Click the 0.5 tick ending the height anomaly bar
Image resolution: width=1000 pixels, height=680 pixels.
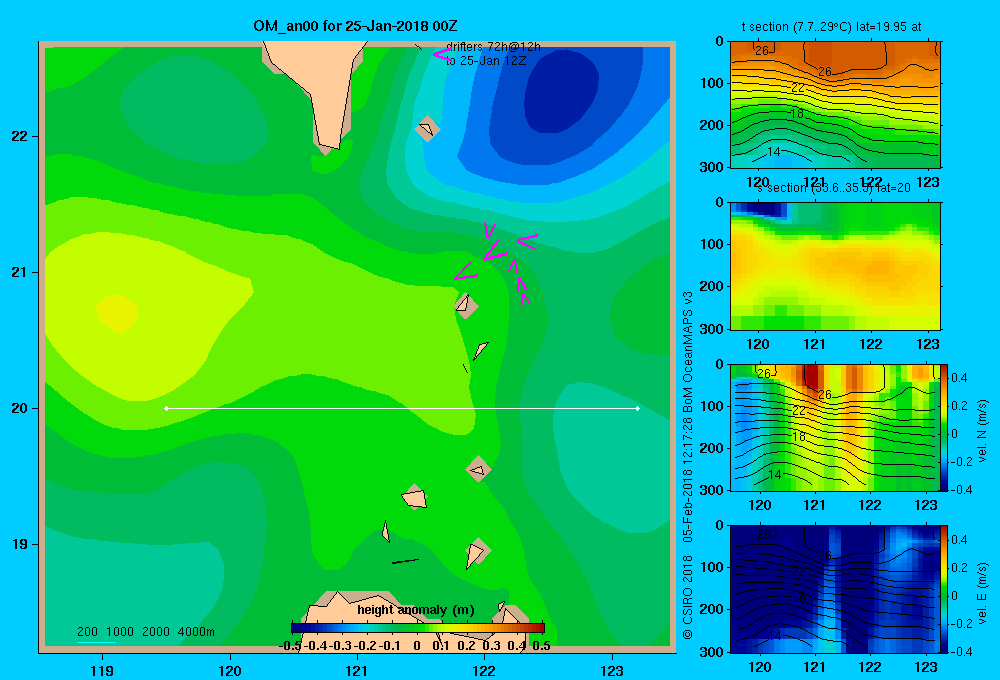coord(541,646)
